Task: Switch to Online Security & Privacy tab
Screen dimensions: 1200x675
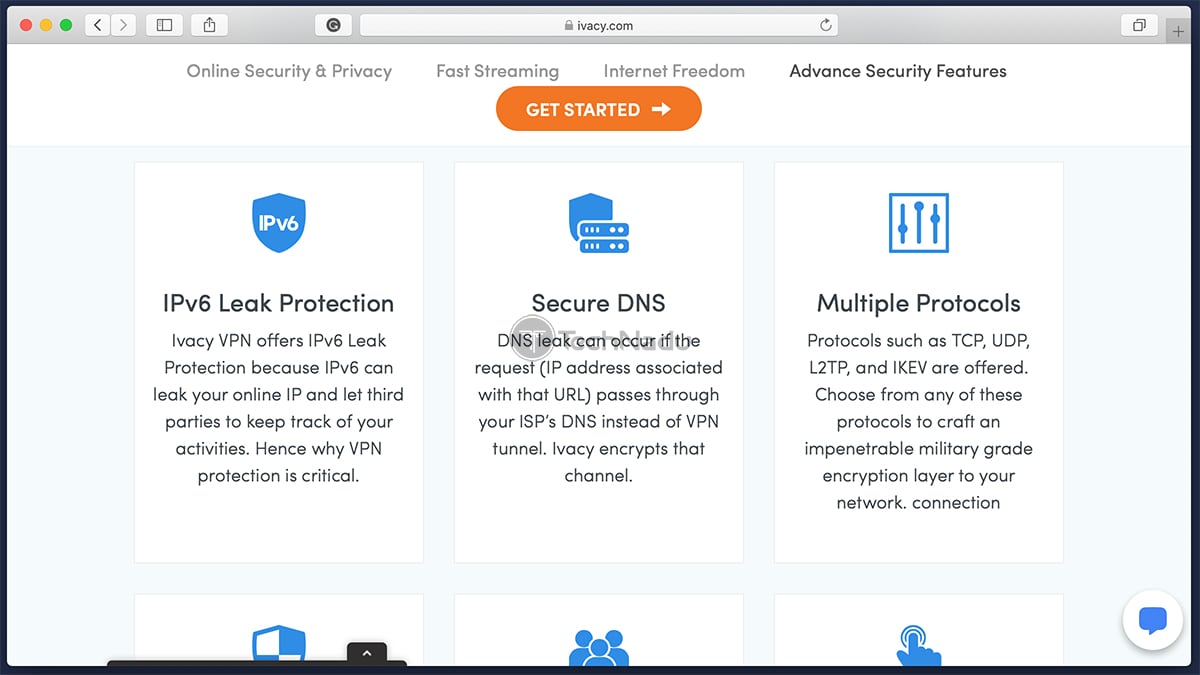Action: (x=289, y=71)
